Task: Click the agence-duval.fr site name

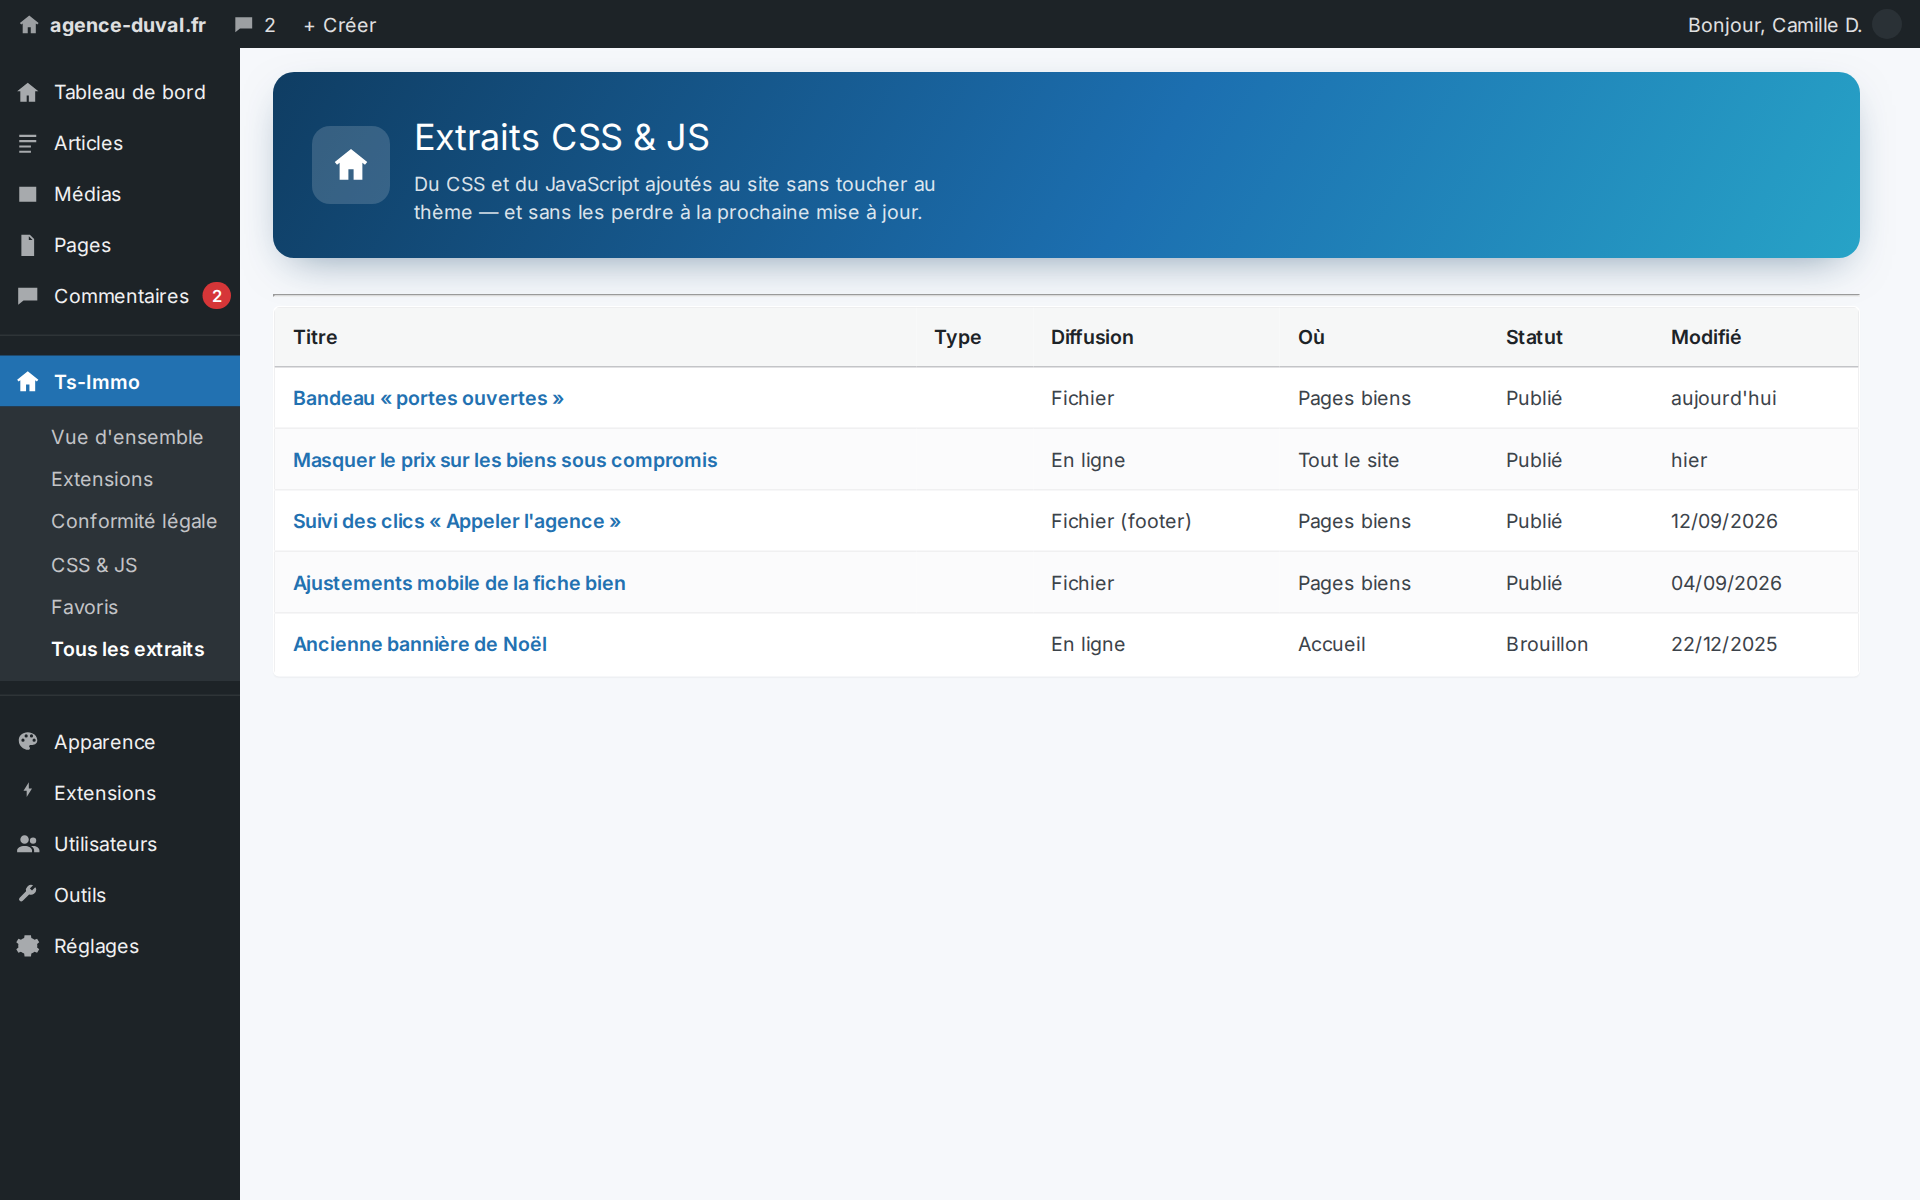Action: click(x=128, y=25)
